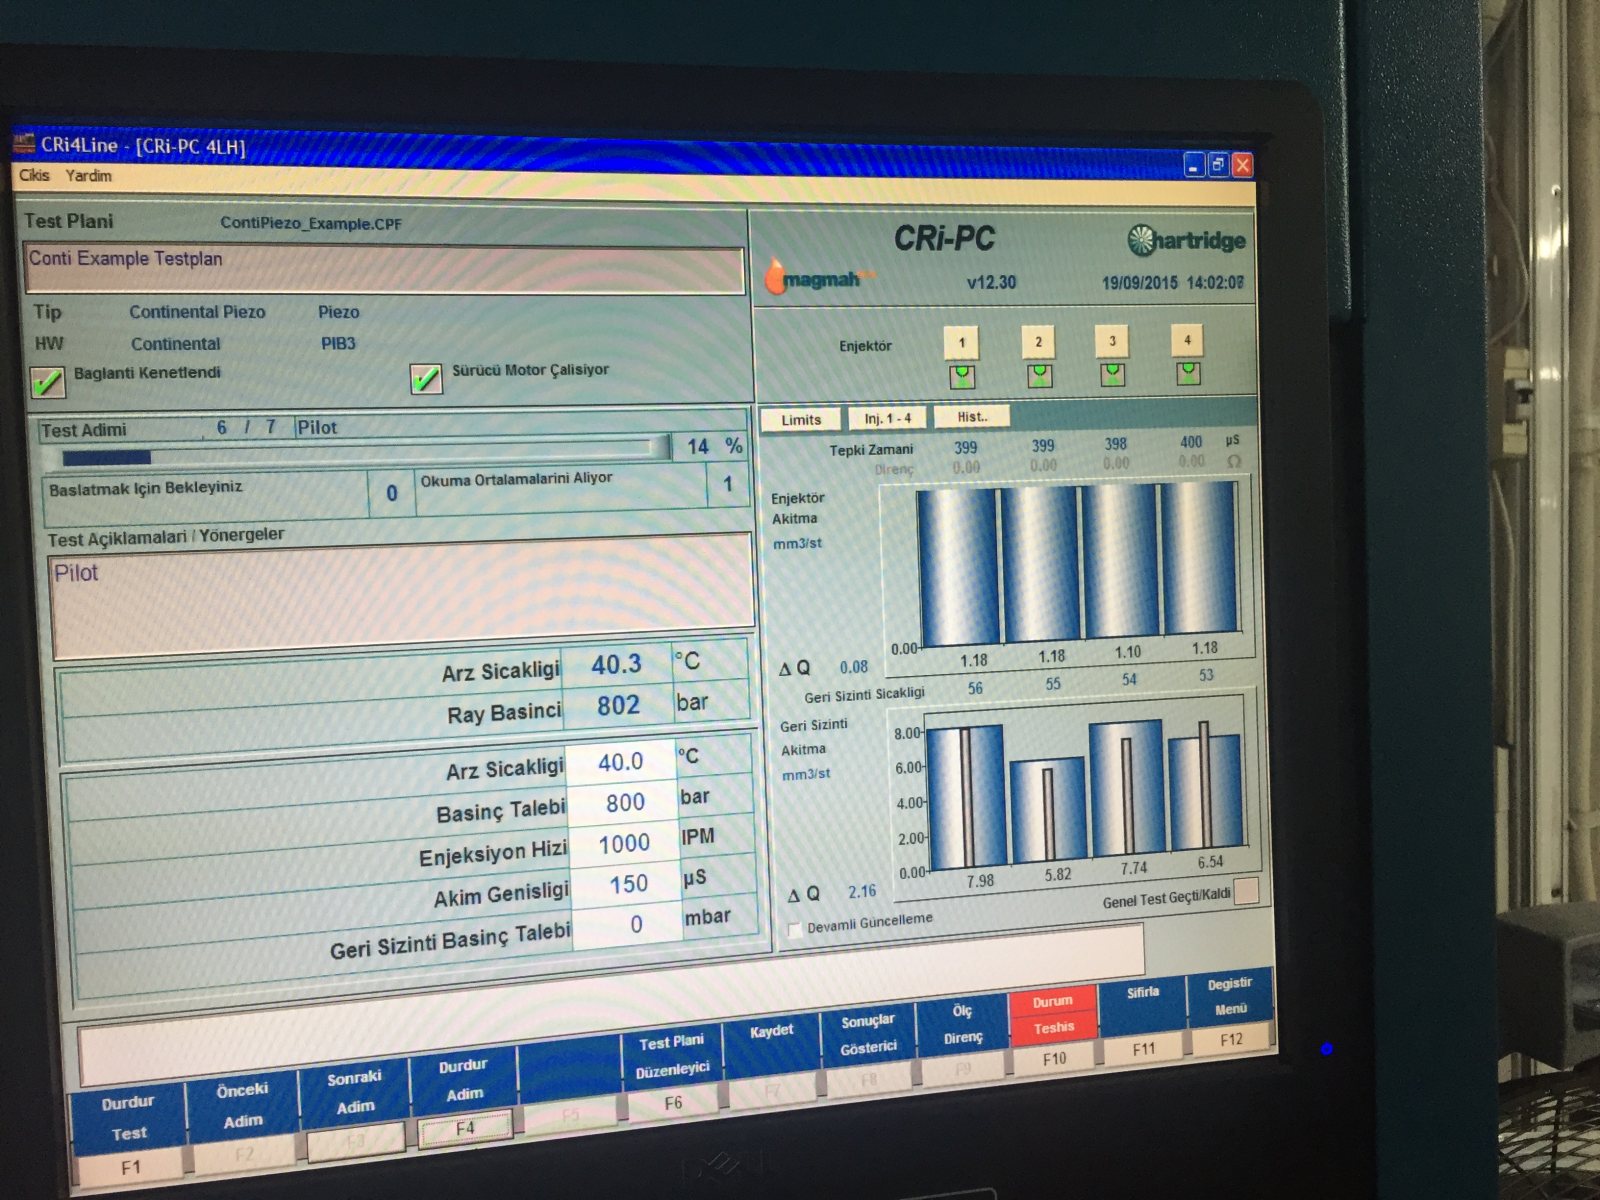Select injector 2 button

1038,342
